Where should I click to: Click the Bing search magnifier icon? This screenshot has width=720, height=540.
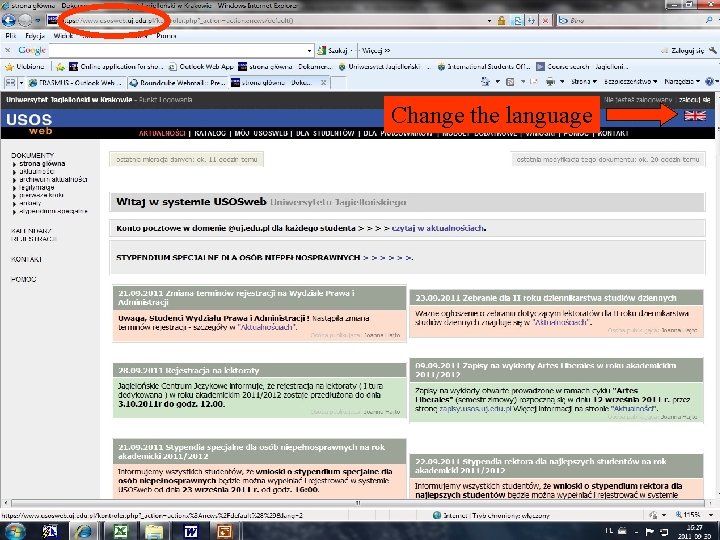pyautogui.click(x=709, y=20)
